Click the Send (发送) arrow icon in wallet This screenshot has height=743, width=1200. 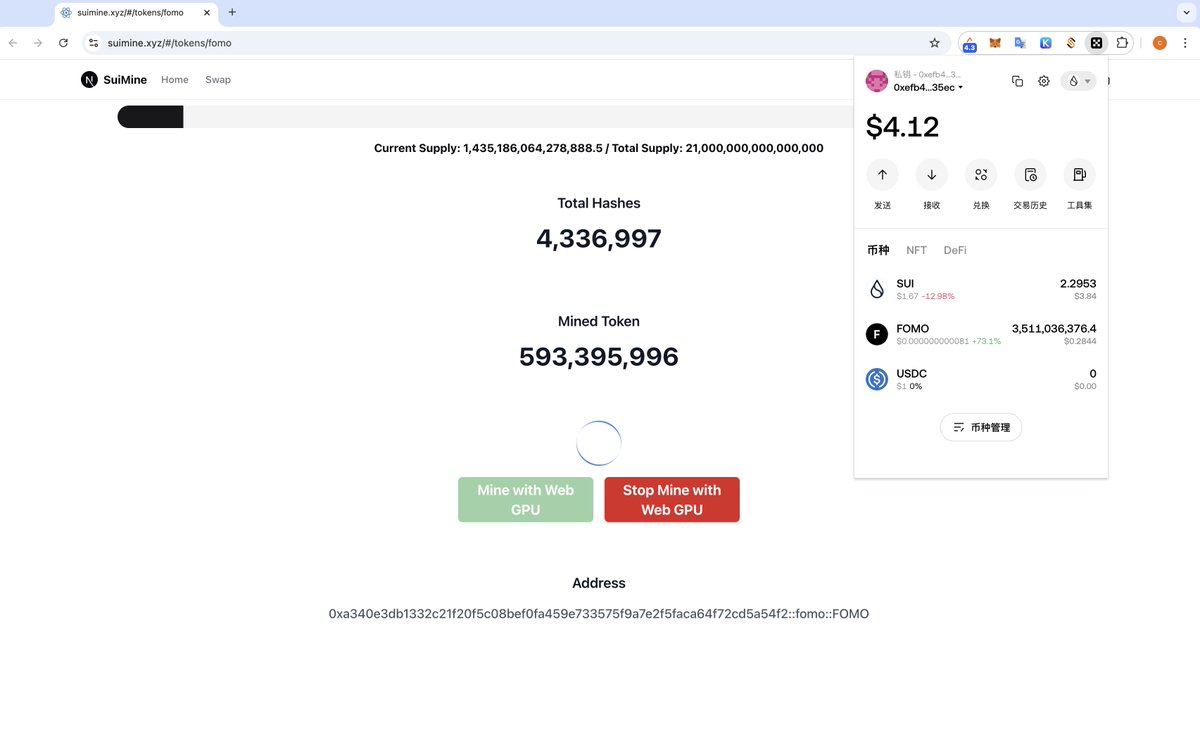[882, 175]
